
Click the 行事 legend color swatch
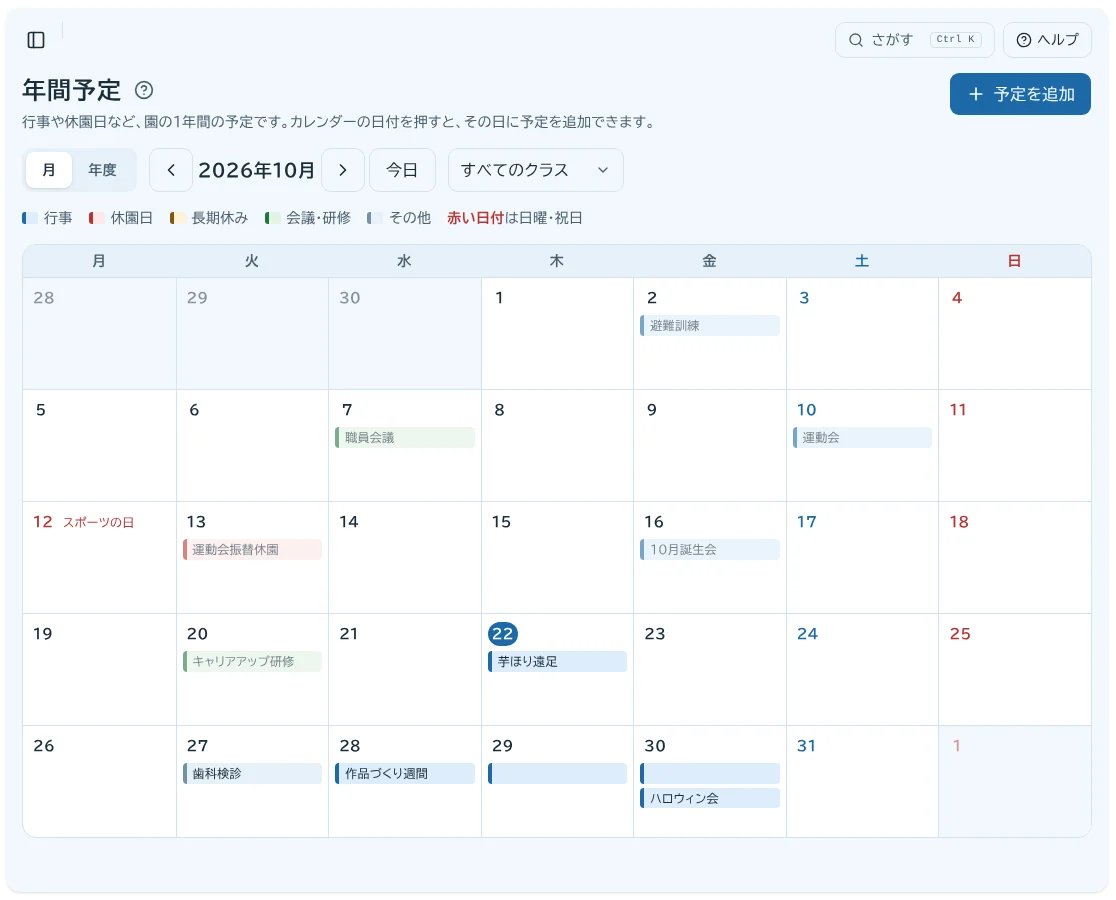click(29, 218)
